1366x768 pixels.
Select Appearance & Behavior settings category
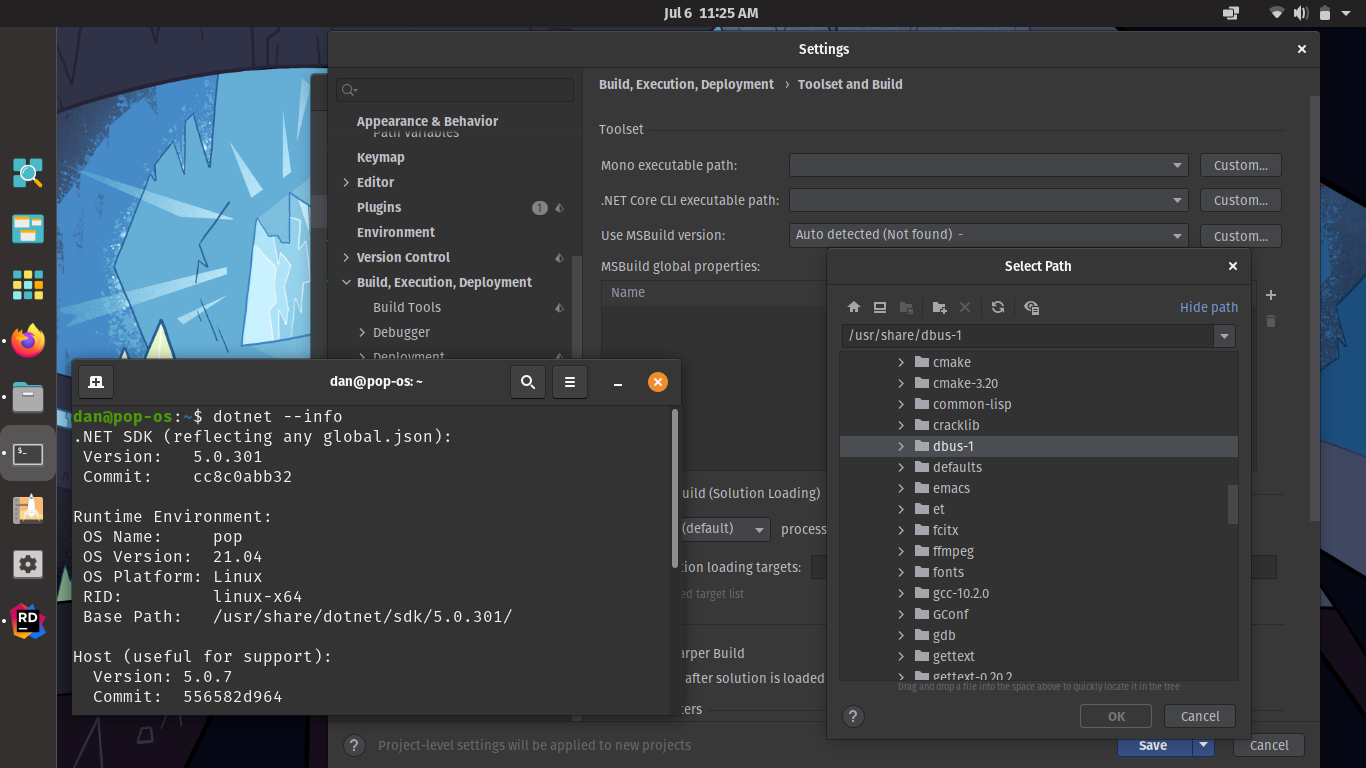click(x=427, y=121)
